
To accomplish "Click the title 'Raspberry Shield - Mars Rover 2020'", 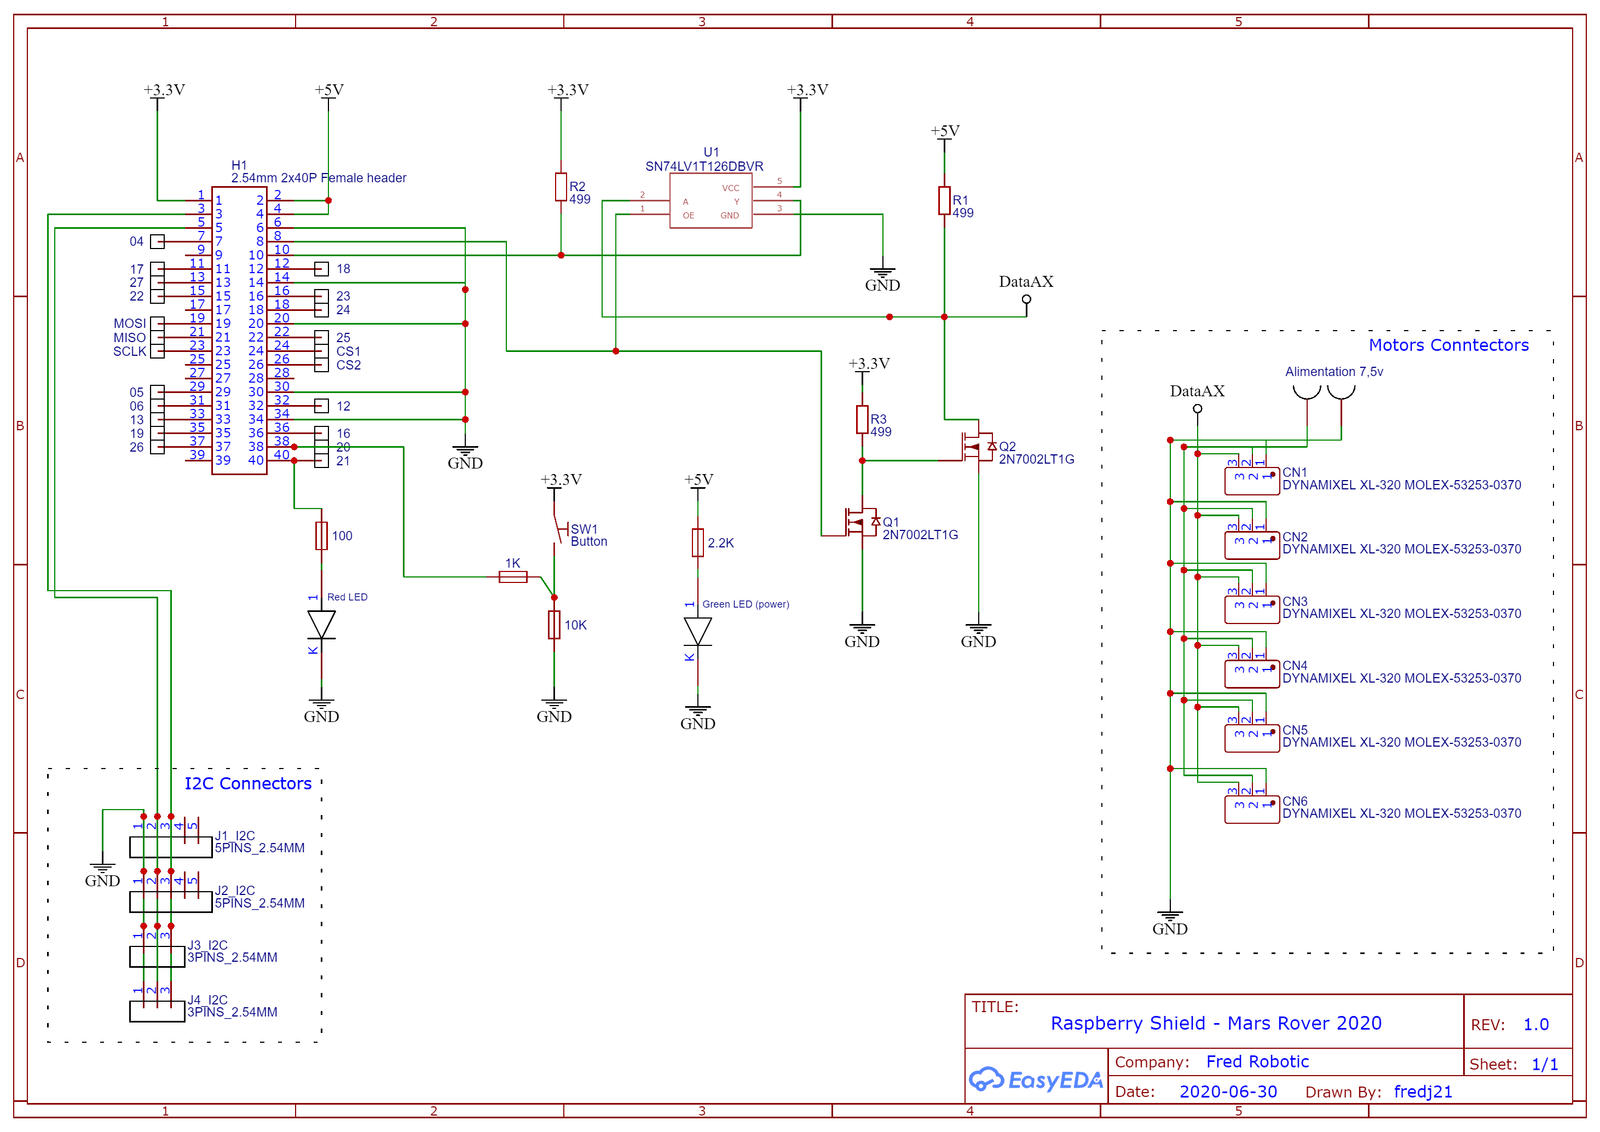I will coord(1216,1023).
